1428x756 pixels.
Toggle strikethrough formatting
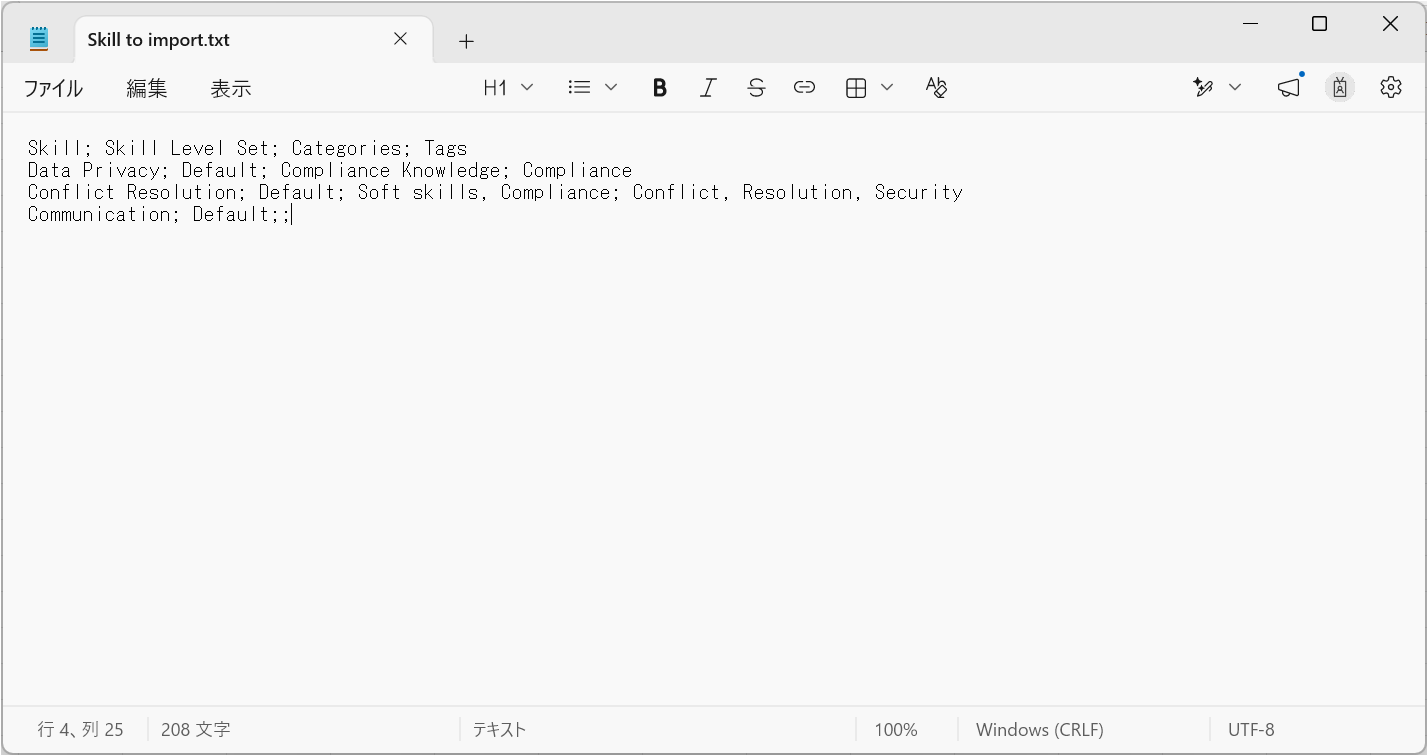[x=756, y=88]
